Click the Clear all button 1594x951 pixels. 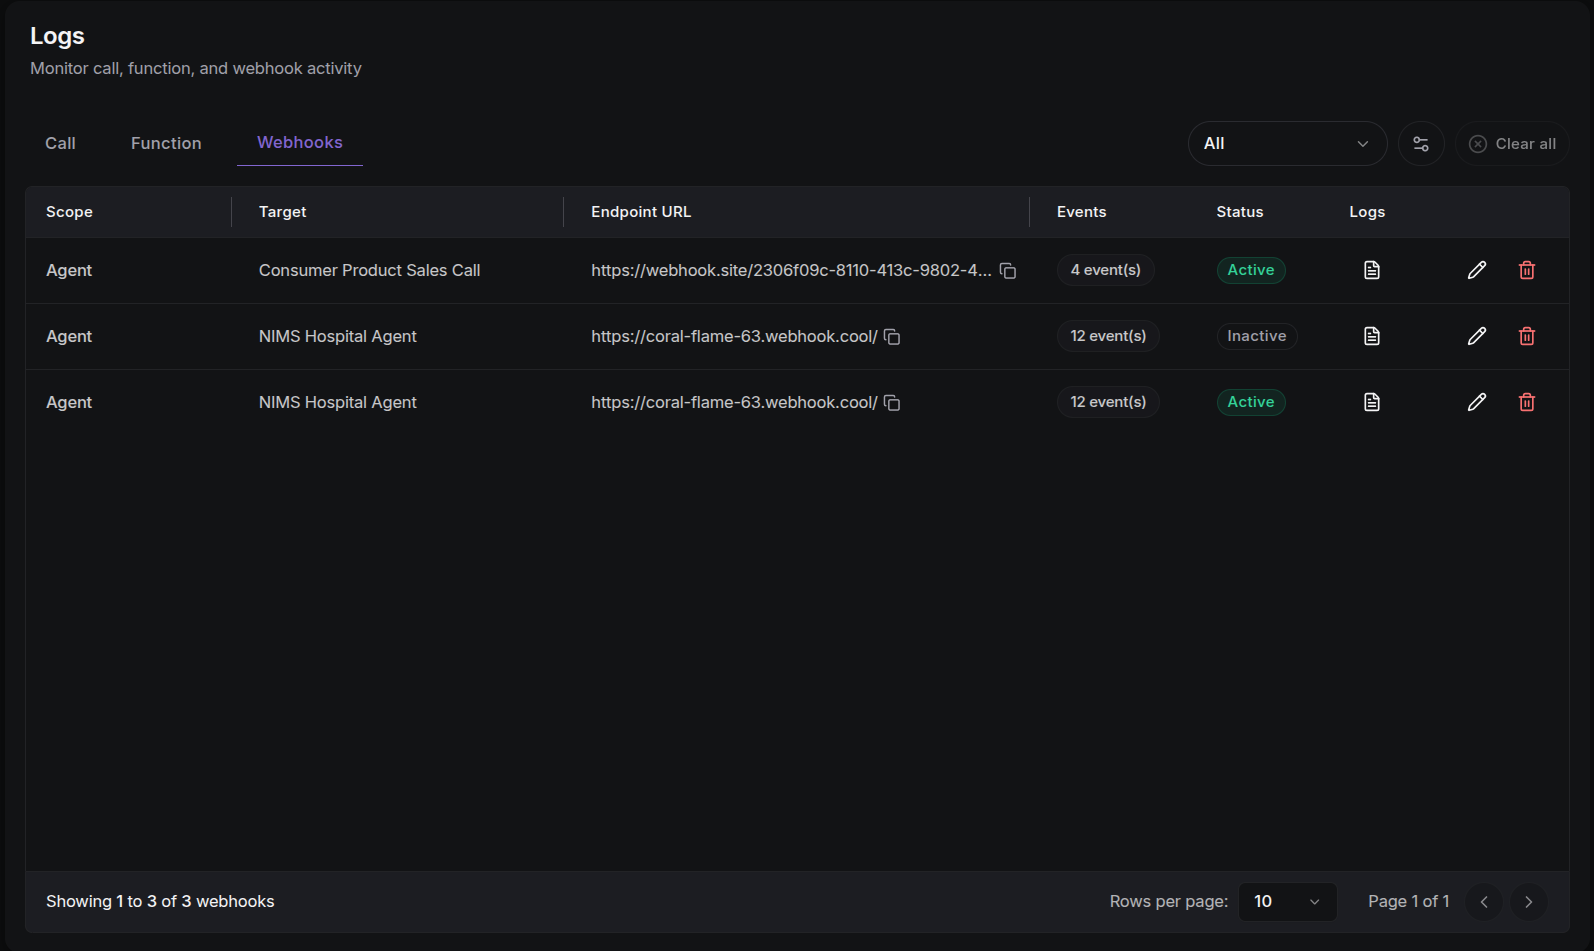coord(1512,144)
